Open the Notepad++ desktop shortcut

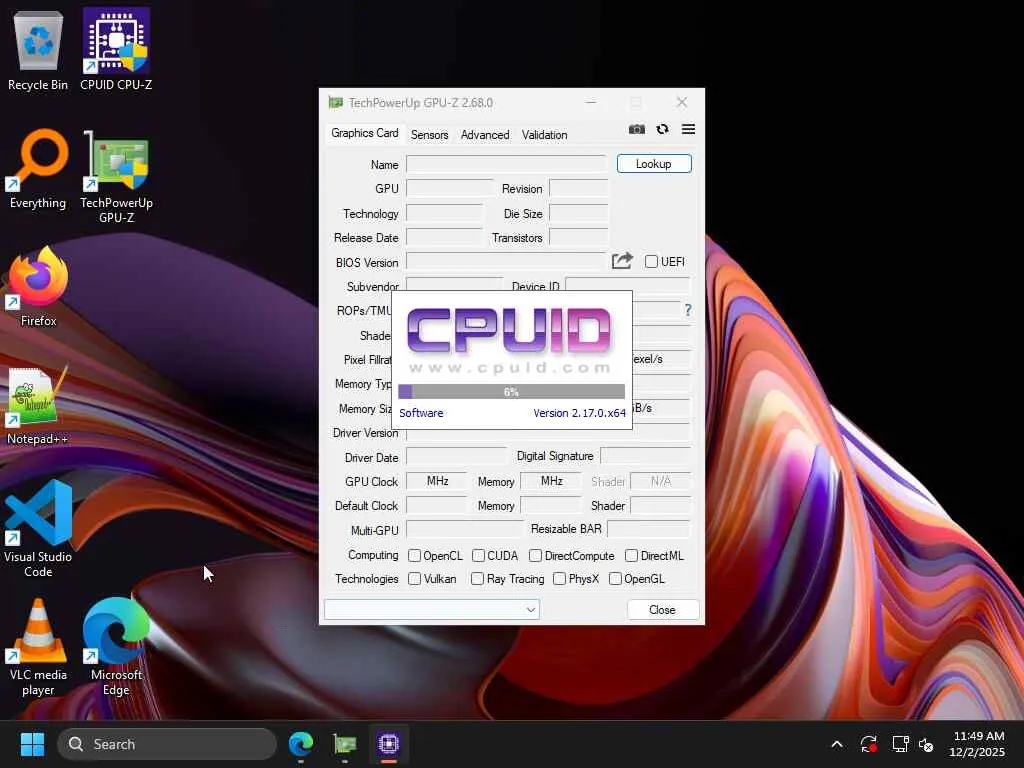point(38,405)
